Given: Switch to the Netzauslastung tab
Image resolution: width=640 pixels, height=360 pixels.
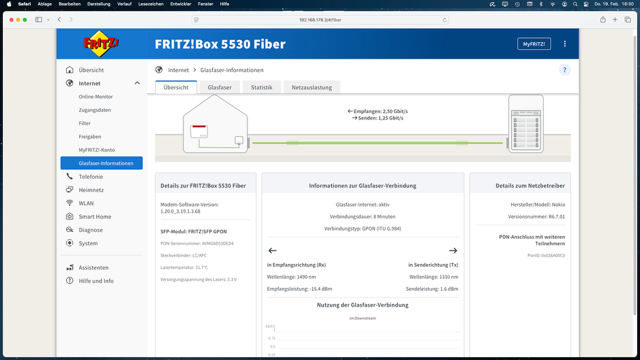Looking at the screenshot, I should (x=311, y=87).
